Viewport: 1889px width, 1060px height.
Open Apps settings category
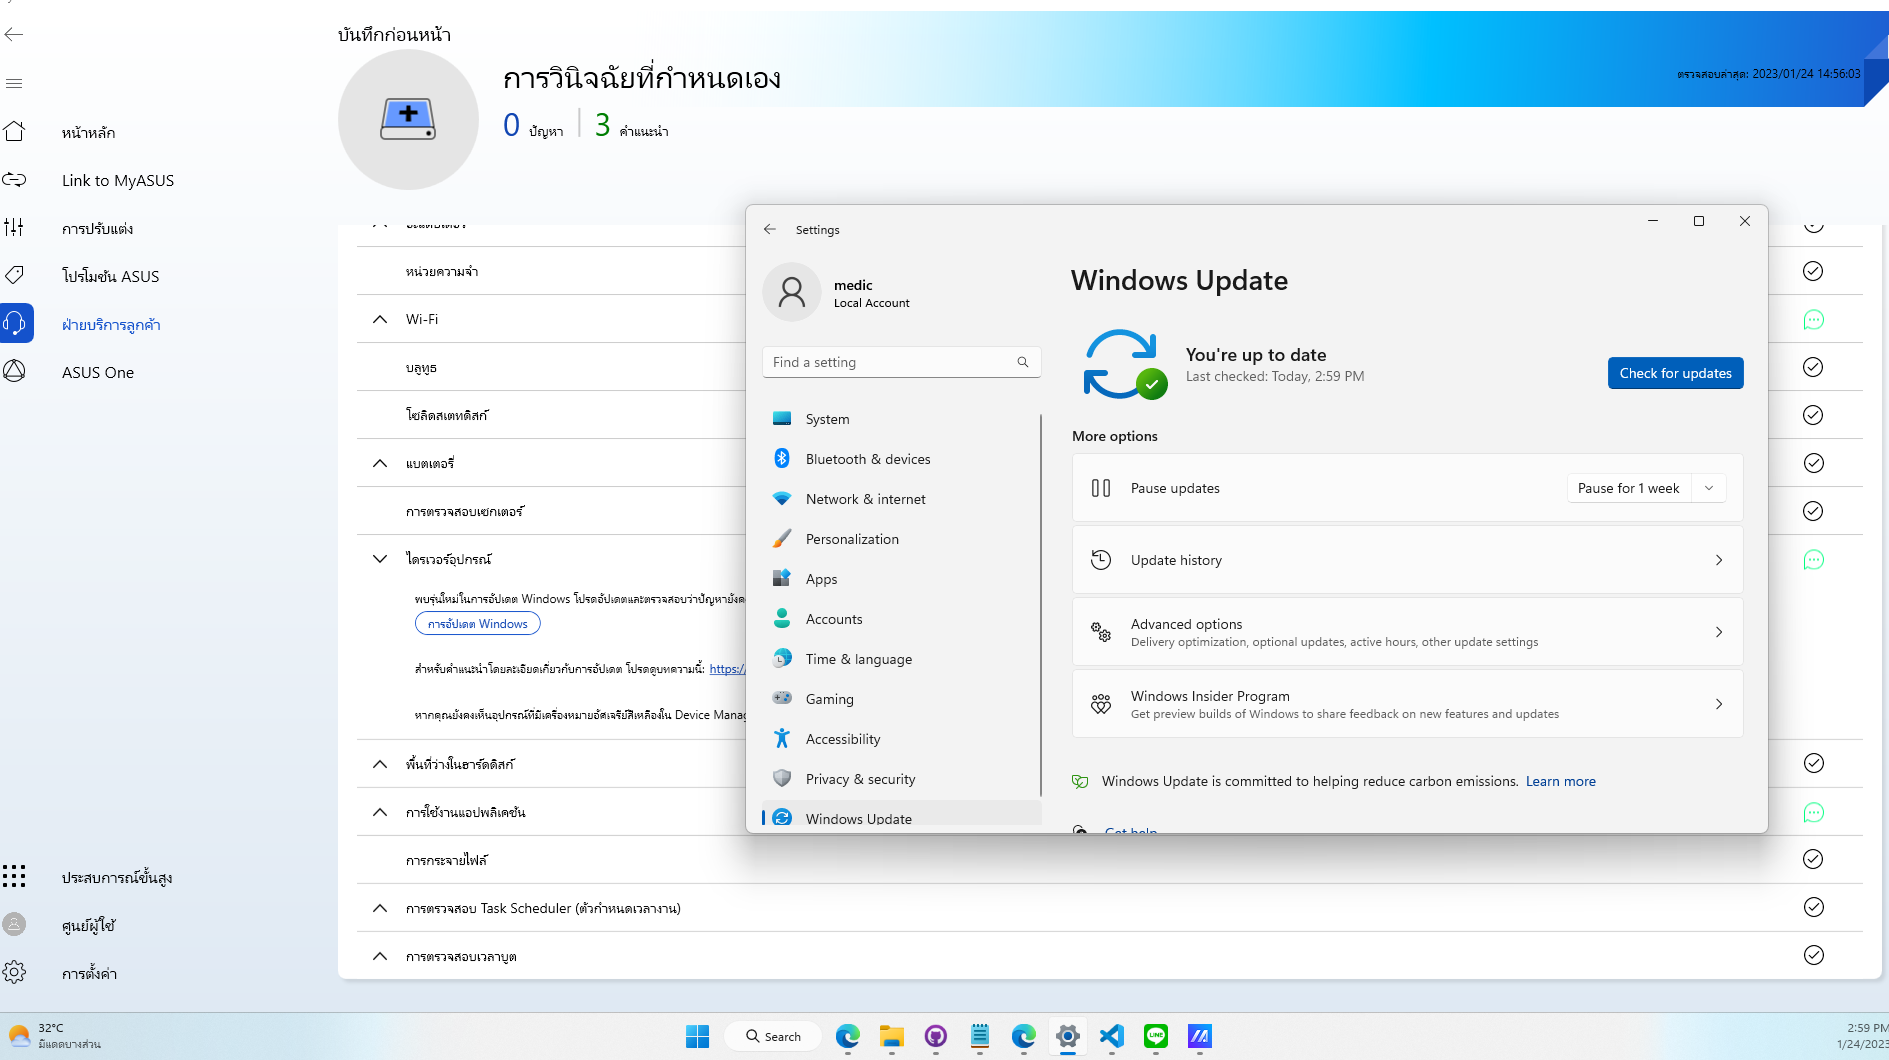point(902,579)
